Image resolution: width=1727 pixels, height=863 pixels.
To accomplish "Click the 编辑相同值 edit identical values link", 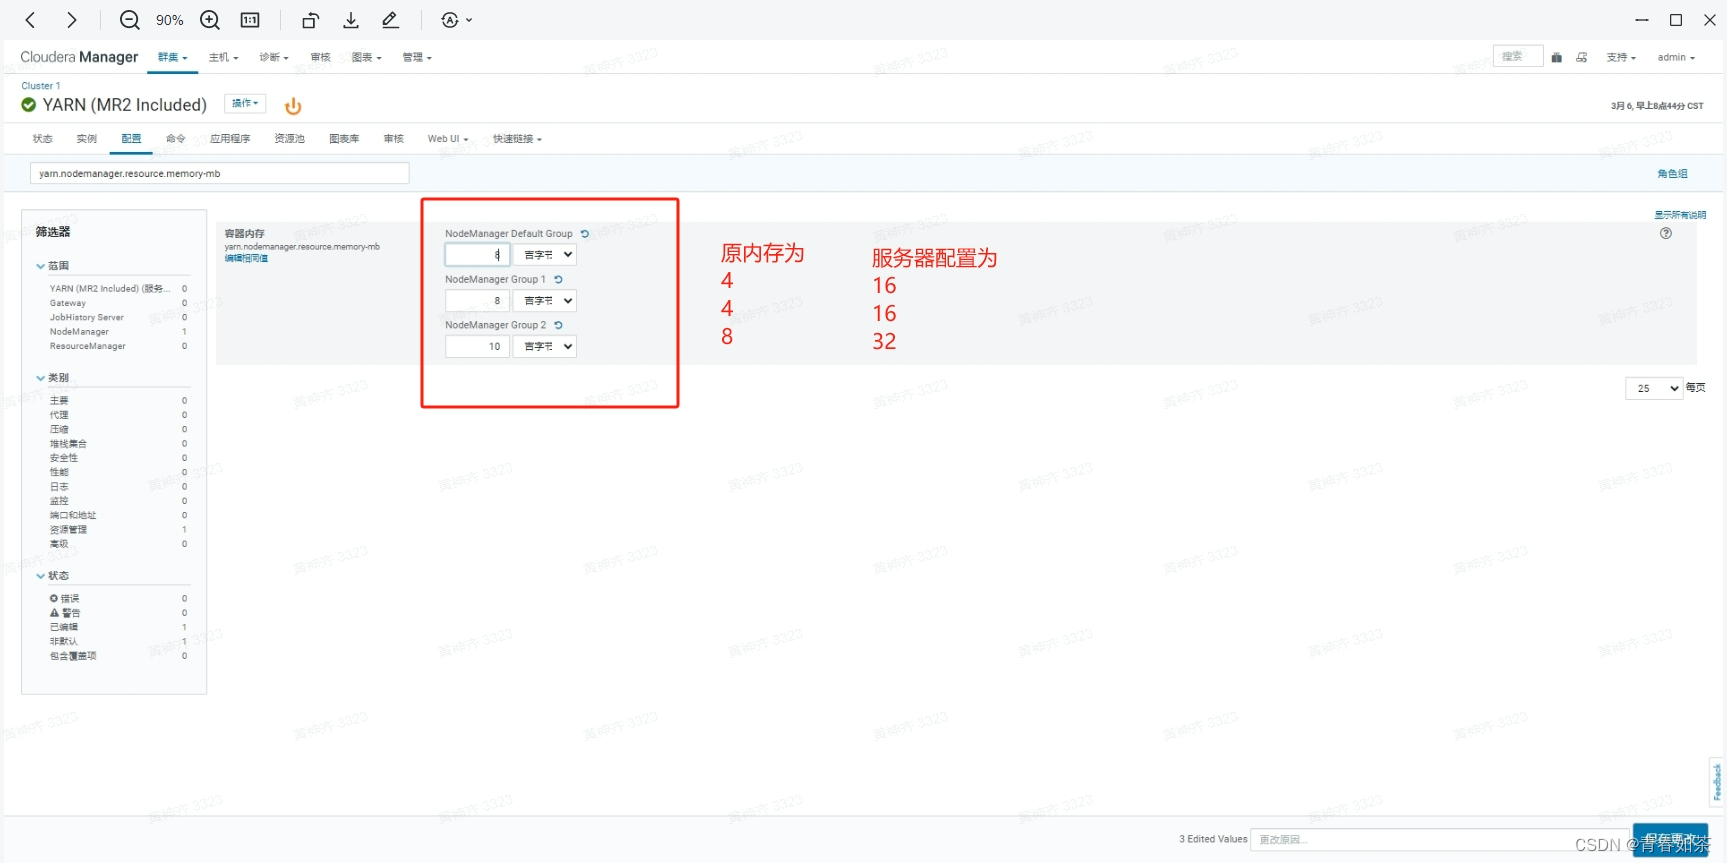I will point(246,259).
